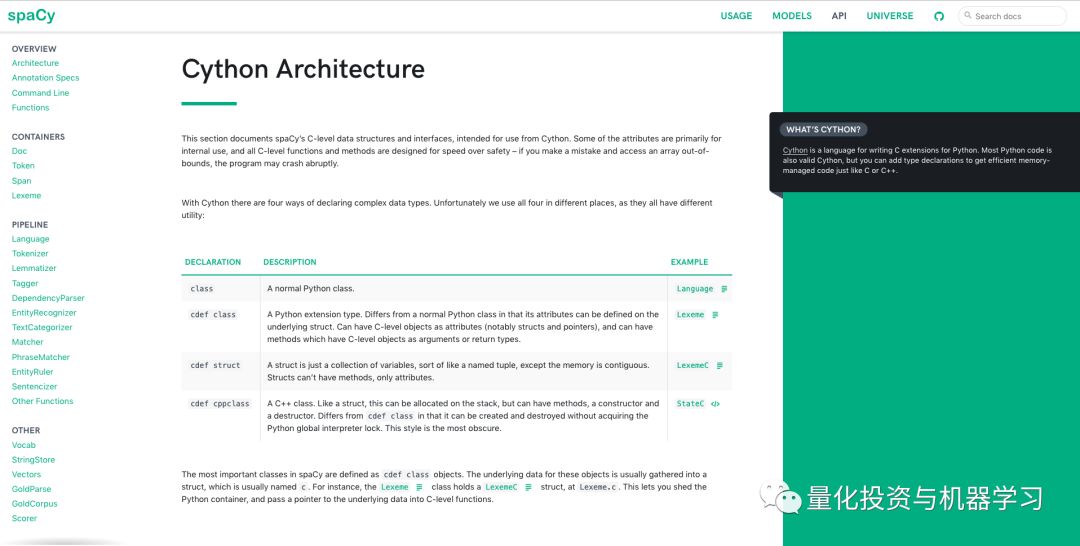The image size is (1080, 546).
Task: Open Vectors page in sidebar
Action: pos(26,474)
